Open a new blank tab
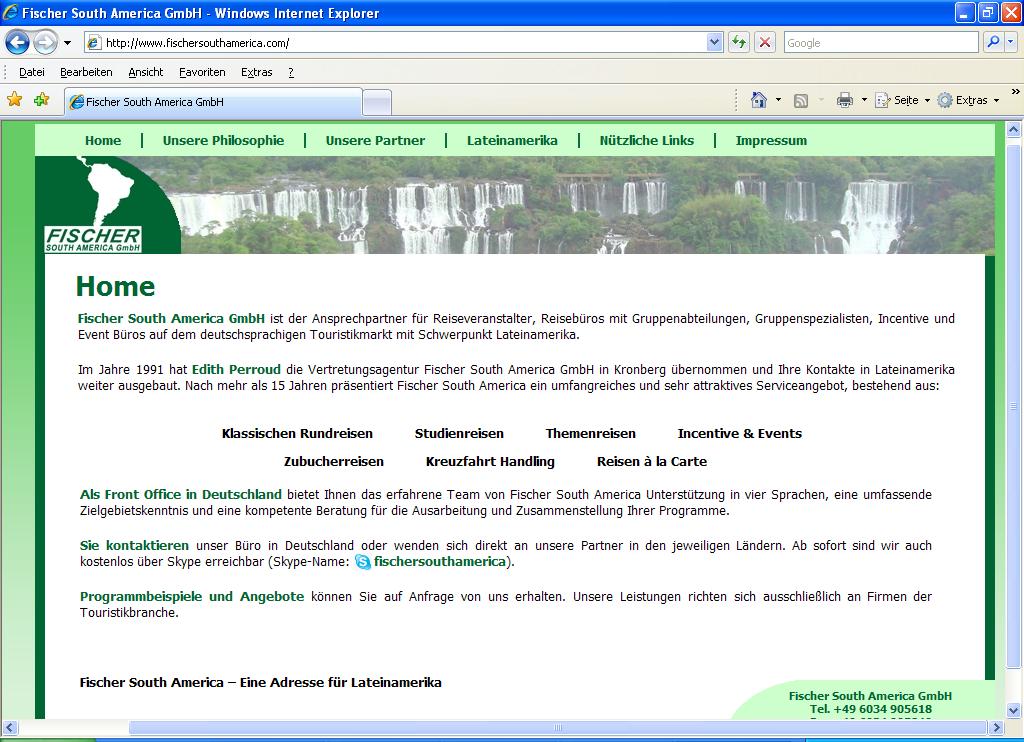 [x=377, y=103]
